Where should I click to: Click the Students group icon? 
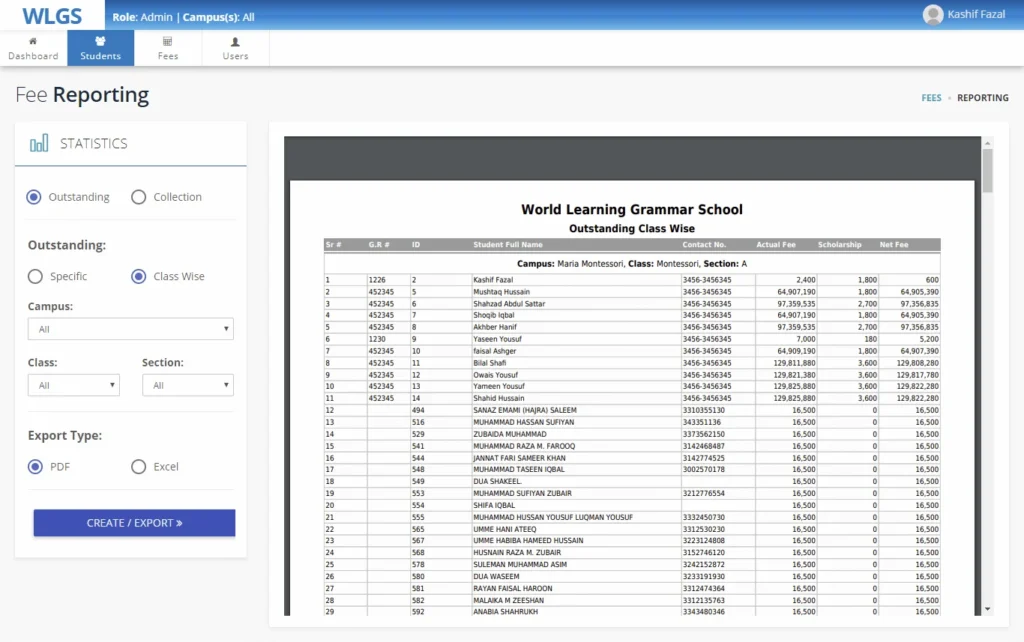pos(100,42)
